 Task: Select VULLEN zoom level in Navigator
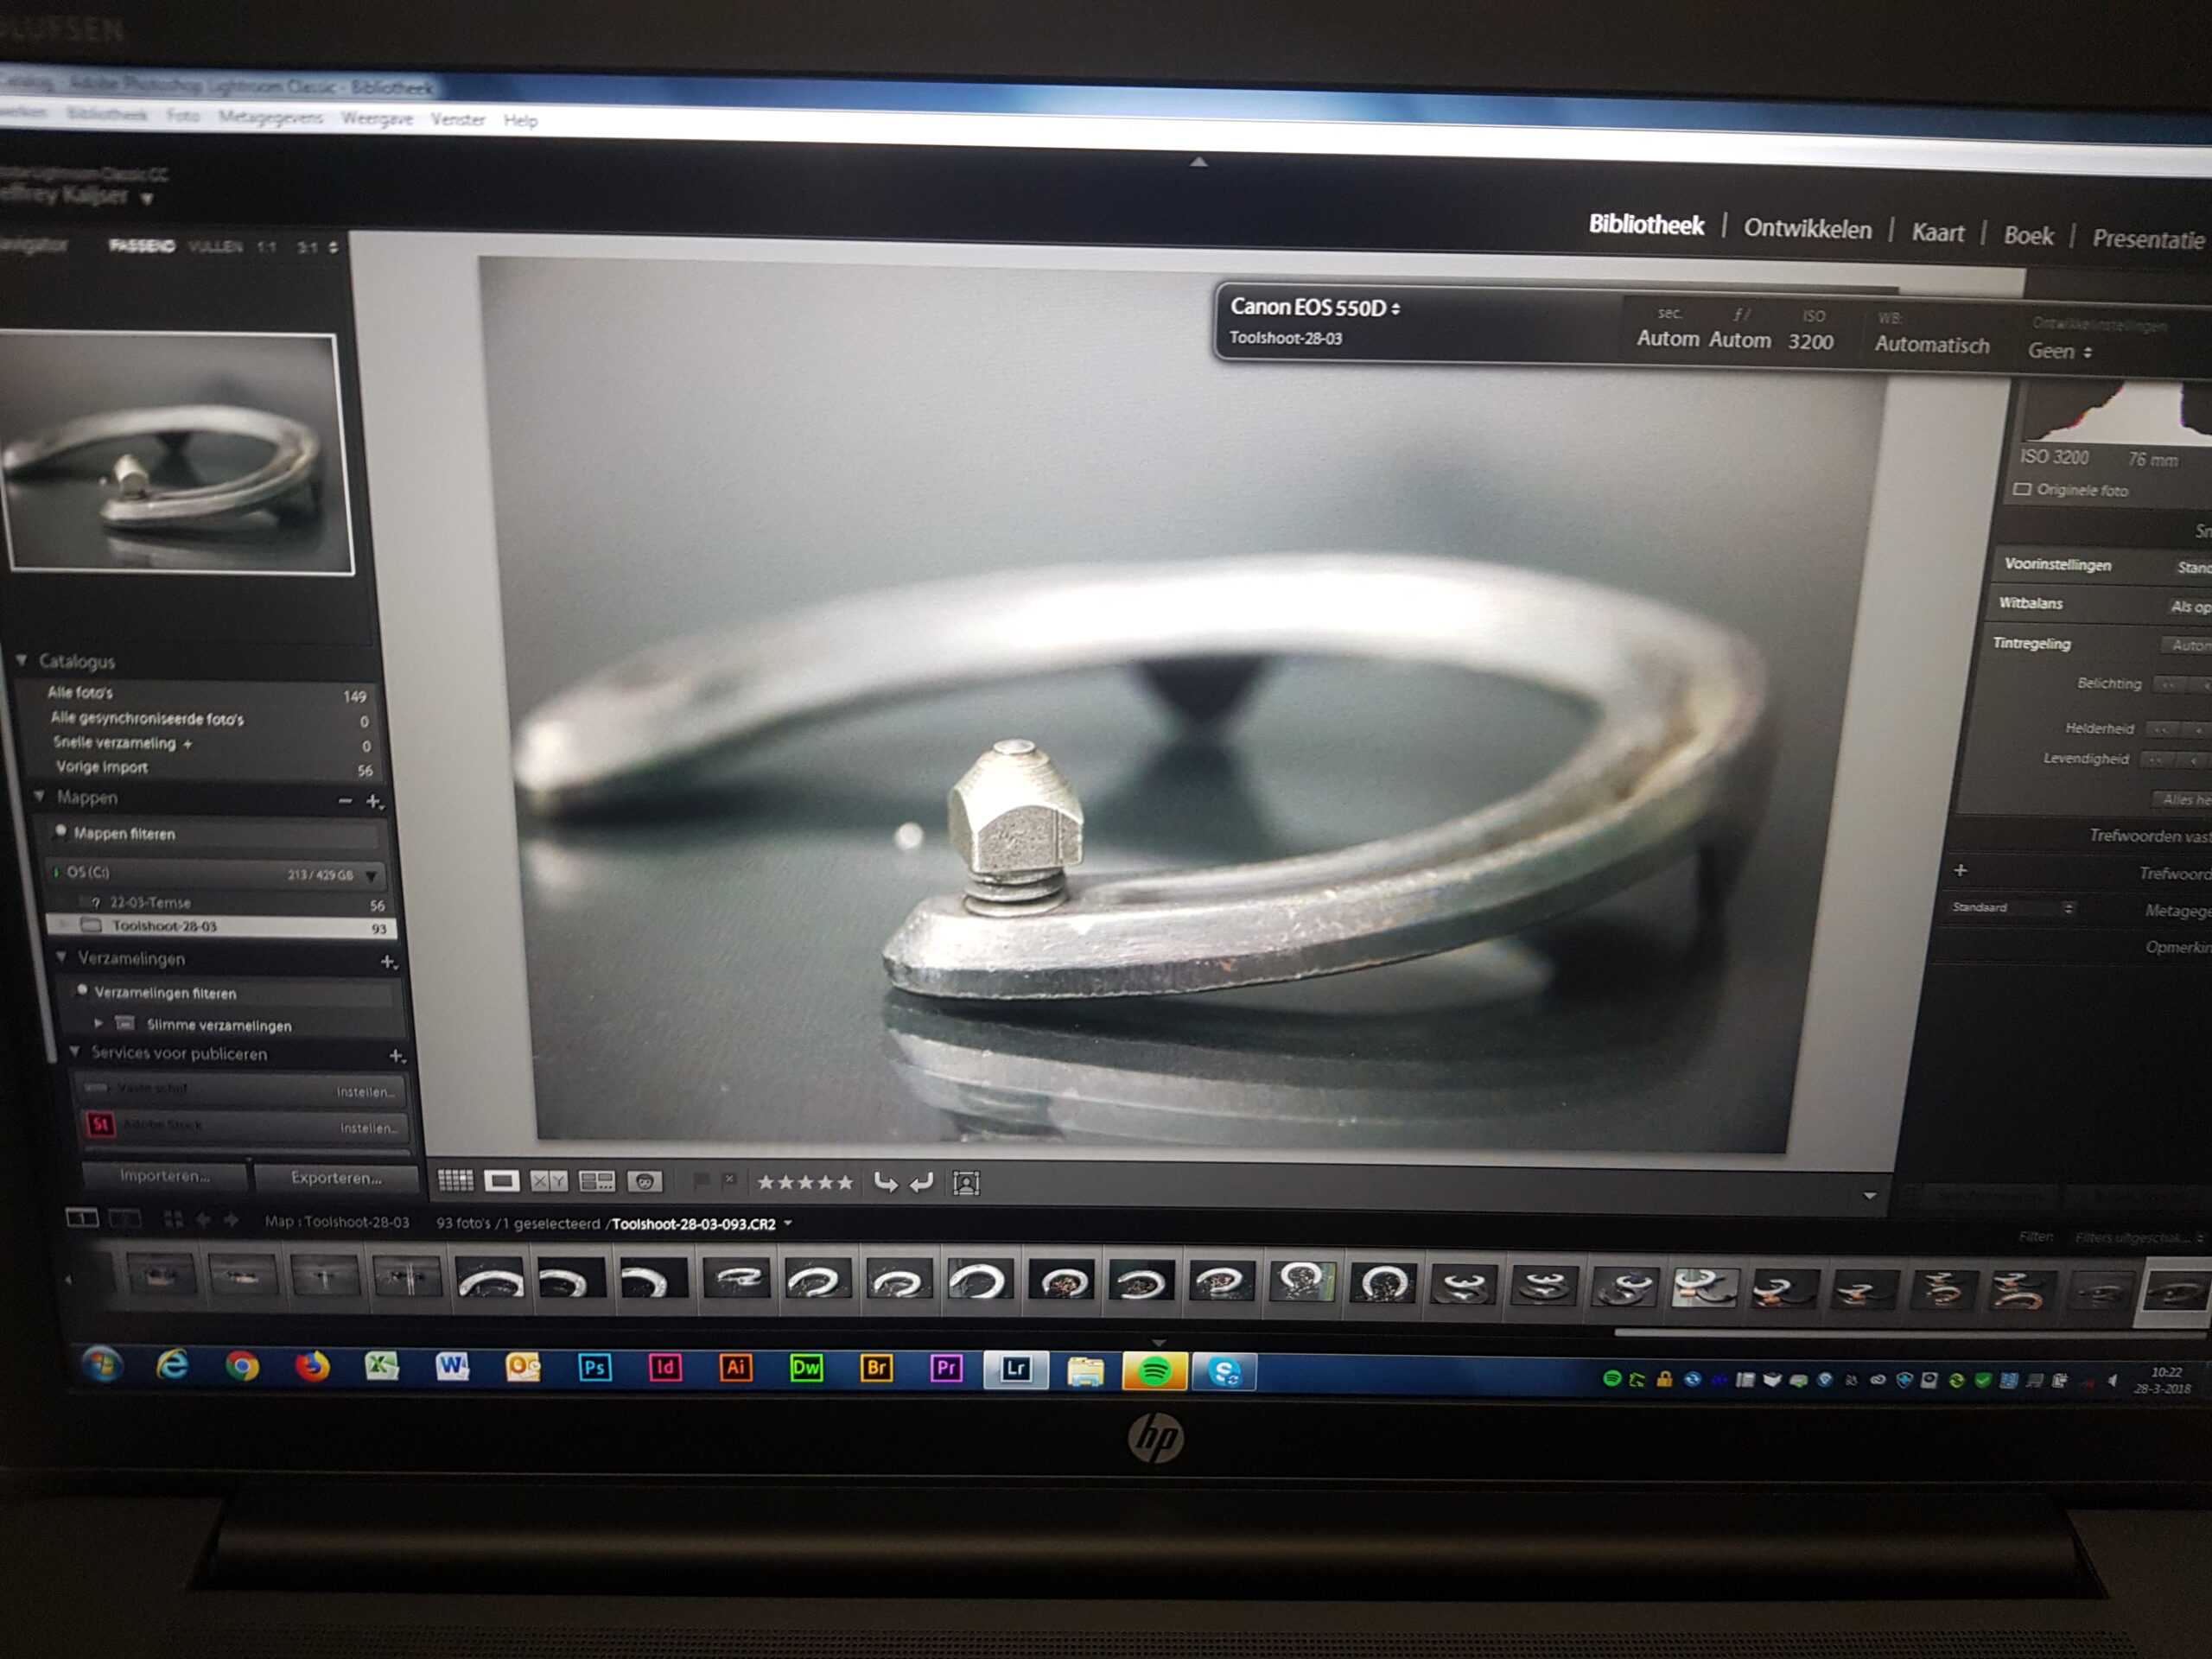pos(215,246)
